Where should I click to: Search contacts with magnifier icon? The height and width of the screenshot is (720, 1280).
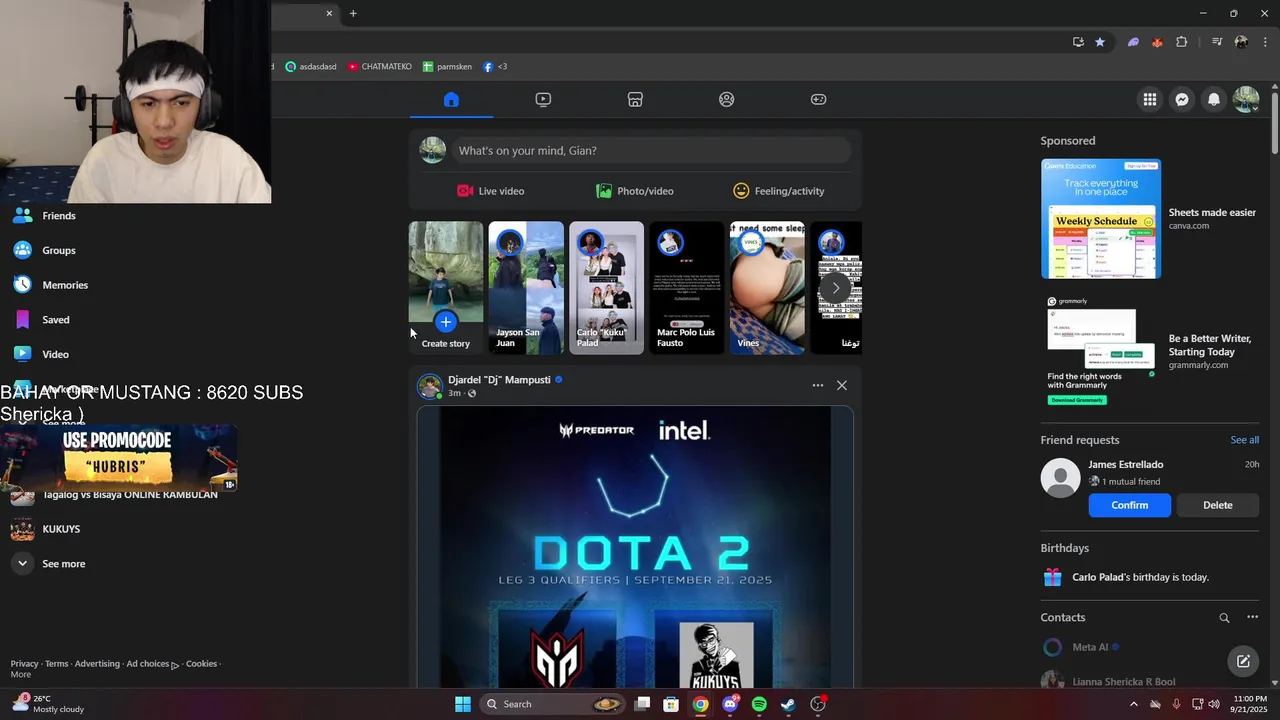(x=1224, y=618)
